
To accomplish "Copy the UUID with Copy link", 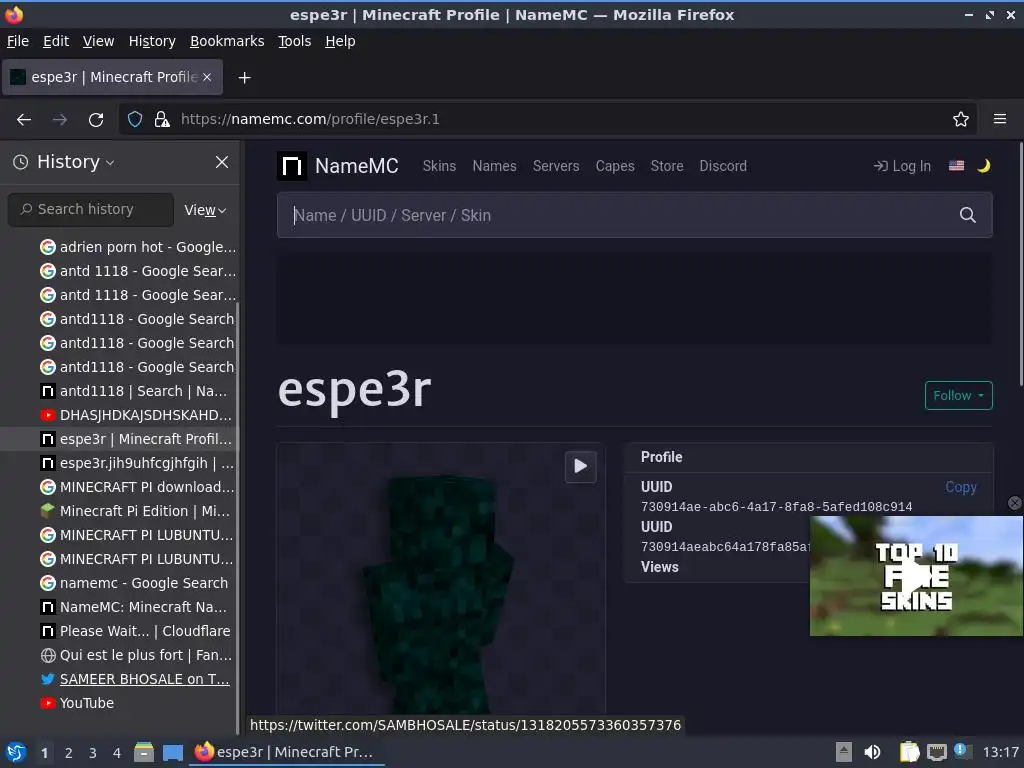I will (x=961, y=487).
